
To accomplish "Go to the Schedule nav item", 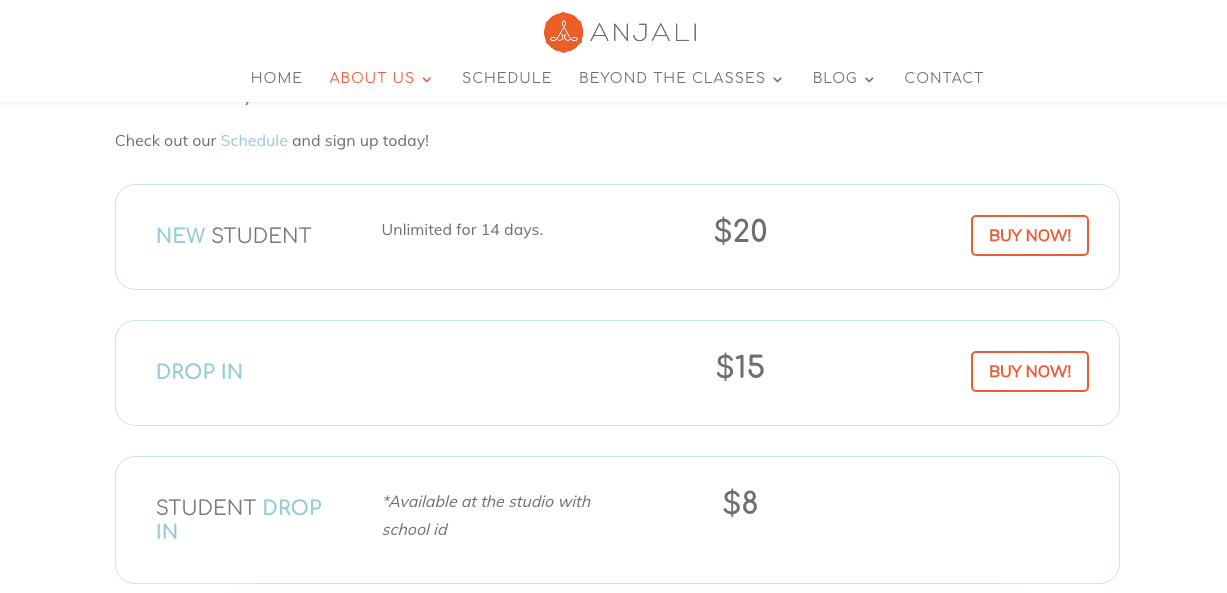I will click(x=507, y=78).
